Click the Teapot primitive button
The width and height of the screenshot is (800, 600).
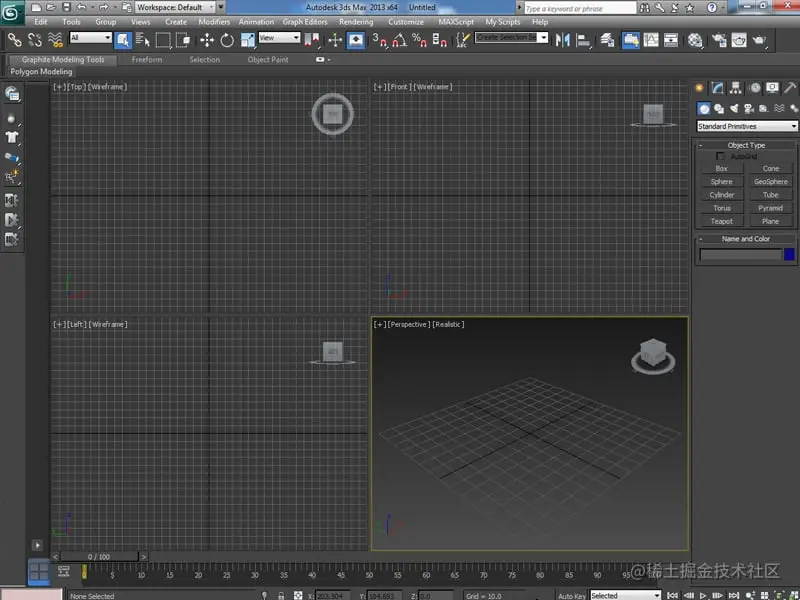pyautogui.click(x=721, y=220)
